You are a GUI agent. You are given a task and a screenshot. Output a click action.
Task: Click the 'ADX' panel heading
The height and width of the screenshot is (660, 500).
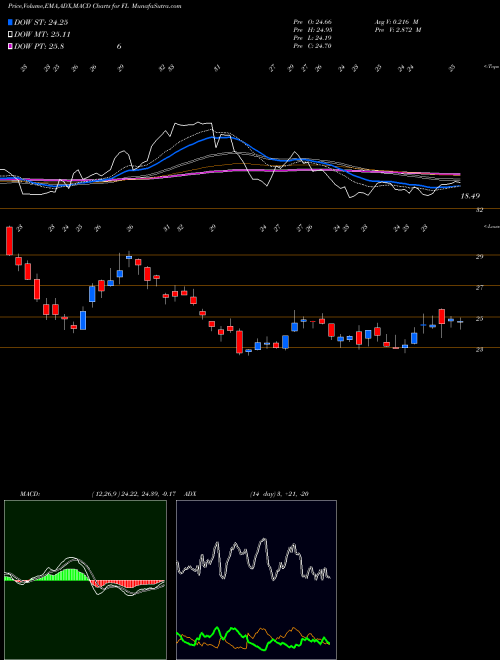click(x=191, y=494)
